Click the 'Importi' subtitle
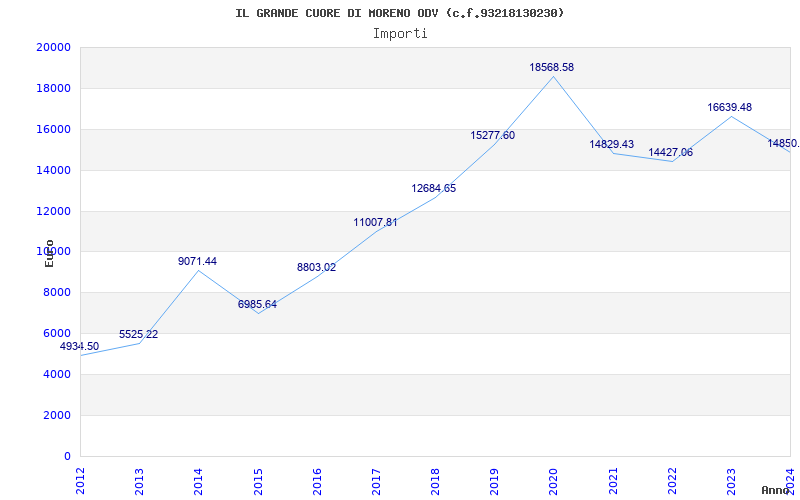The height and width of the screenshot is (500, 800). 400,34
